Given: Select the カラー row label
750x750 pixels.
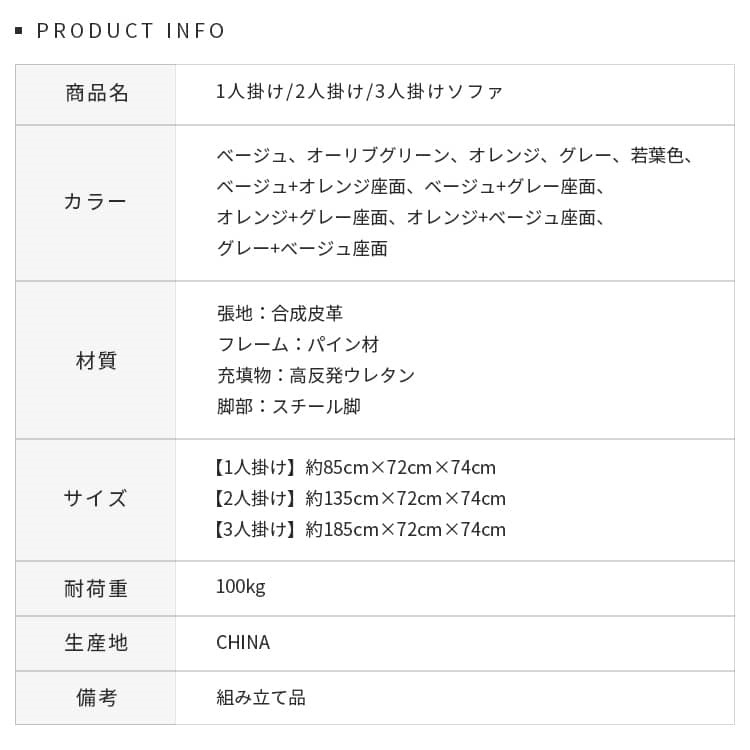Looking at the screenshot, I should tap(96, 202).
